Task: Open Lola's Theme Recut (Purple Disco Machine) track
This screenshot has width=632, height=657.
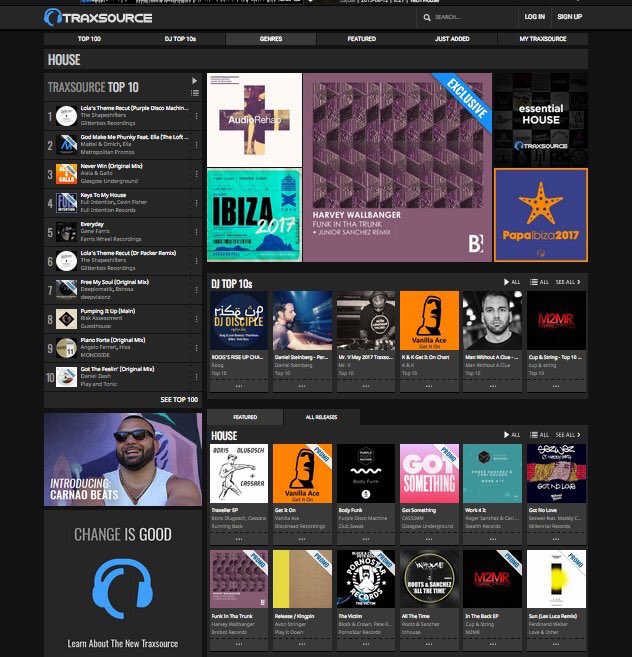Action: (x=135, y=108)
